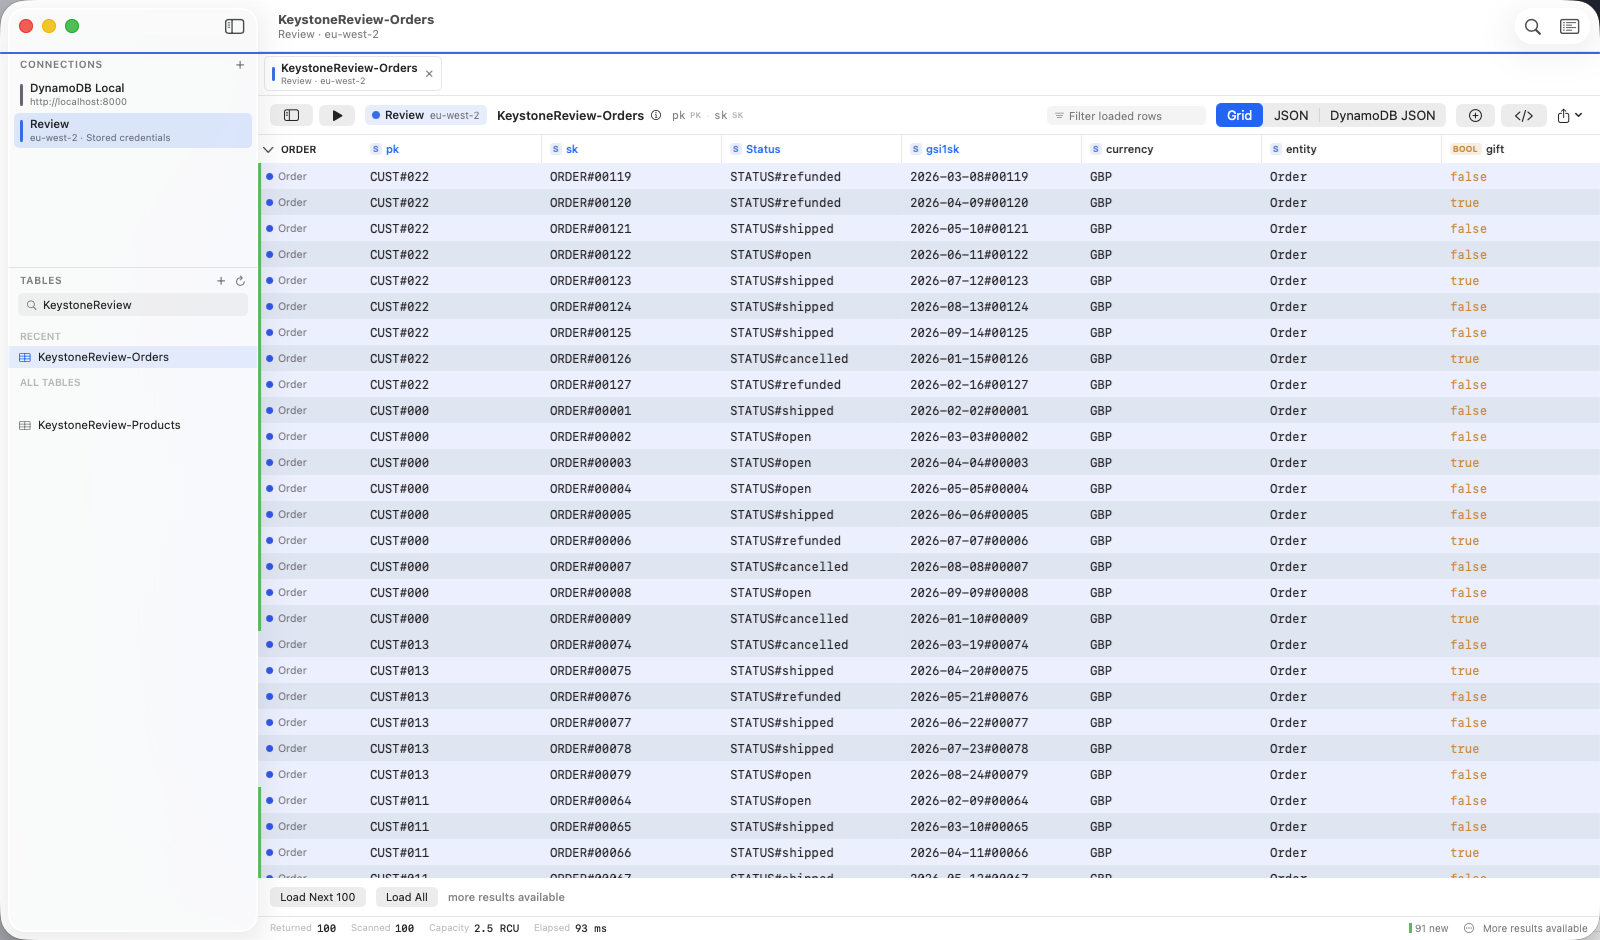The image size is (1600, 940).
Task: Open KeystoneReview-Products table
Action: click(133, 425)
